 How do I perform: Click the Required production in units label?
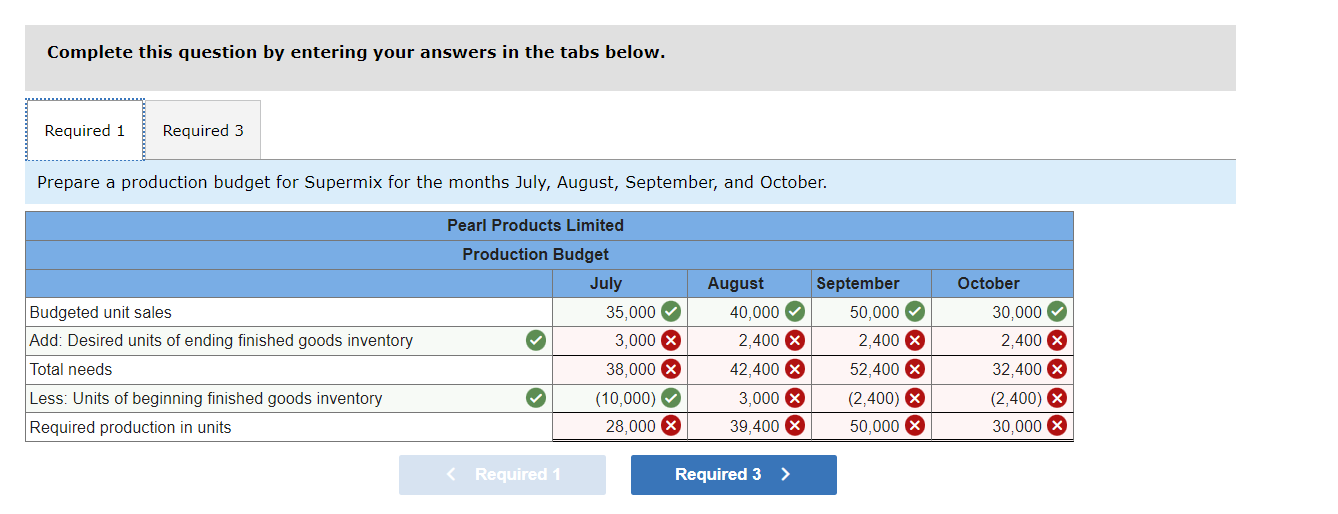130,427
